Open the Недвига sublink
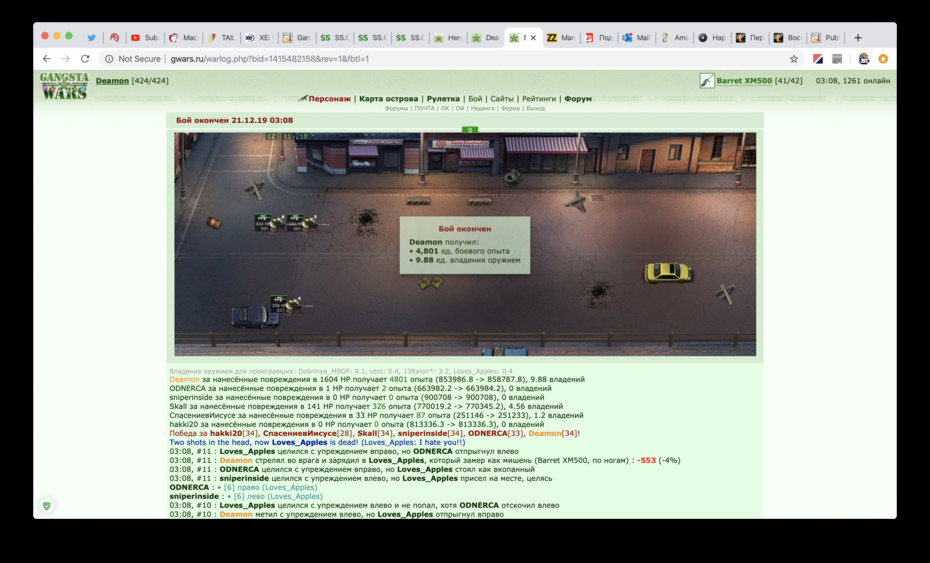This screenshot has height=563, width=930. coord(482,108)
